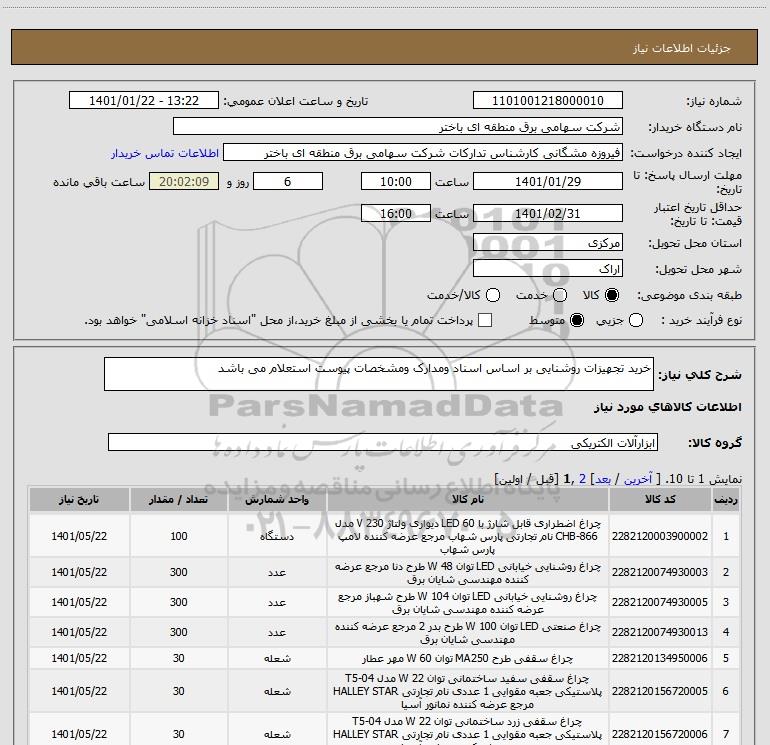Choose متوسط purchase process type
This screenshot has width=770, height=745.
[x=577, y=321]
